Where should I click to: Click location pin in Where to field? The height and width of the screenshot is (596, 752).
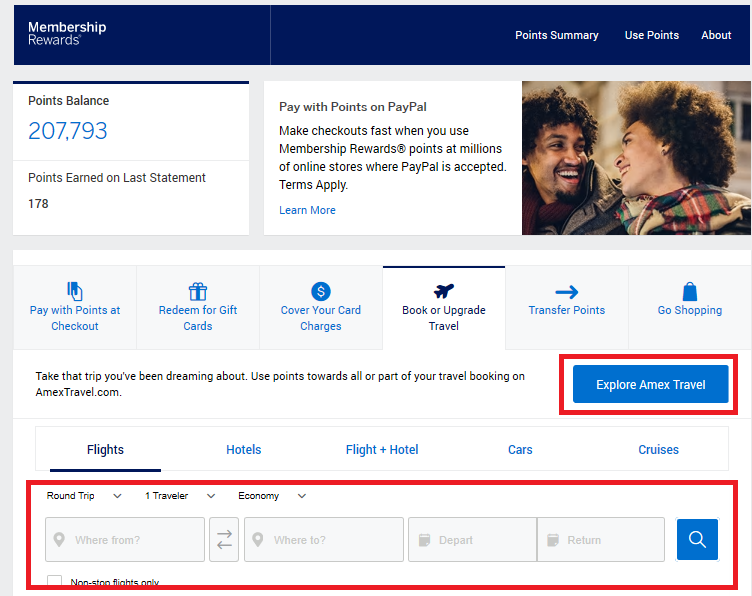point(258,539)
